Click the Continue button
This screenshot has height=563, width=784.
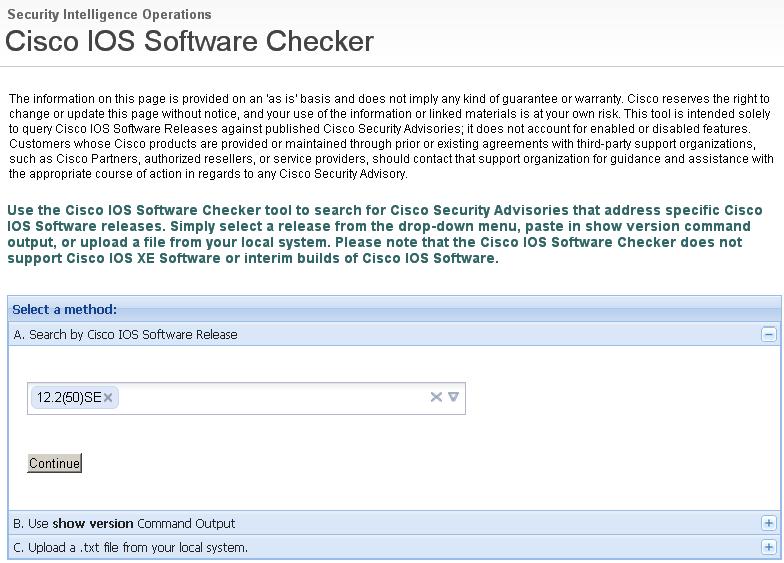(54, 463)
